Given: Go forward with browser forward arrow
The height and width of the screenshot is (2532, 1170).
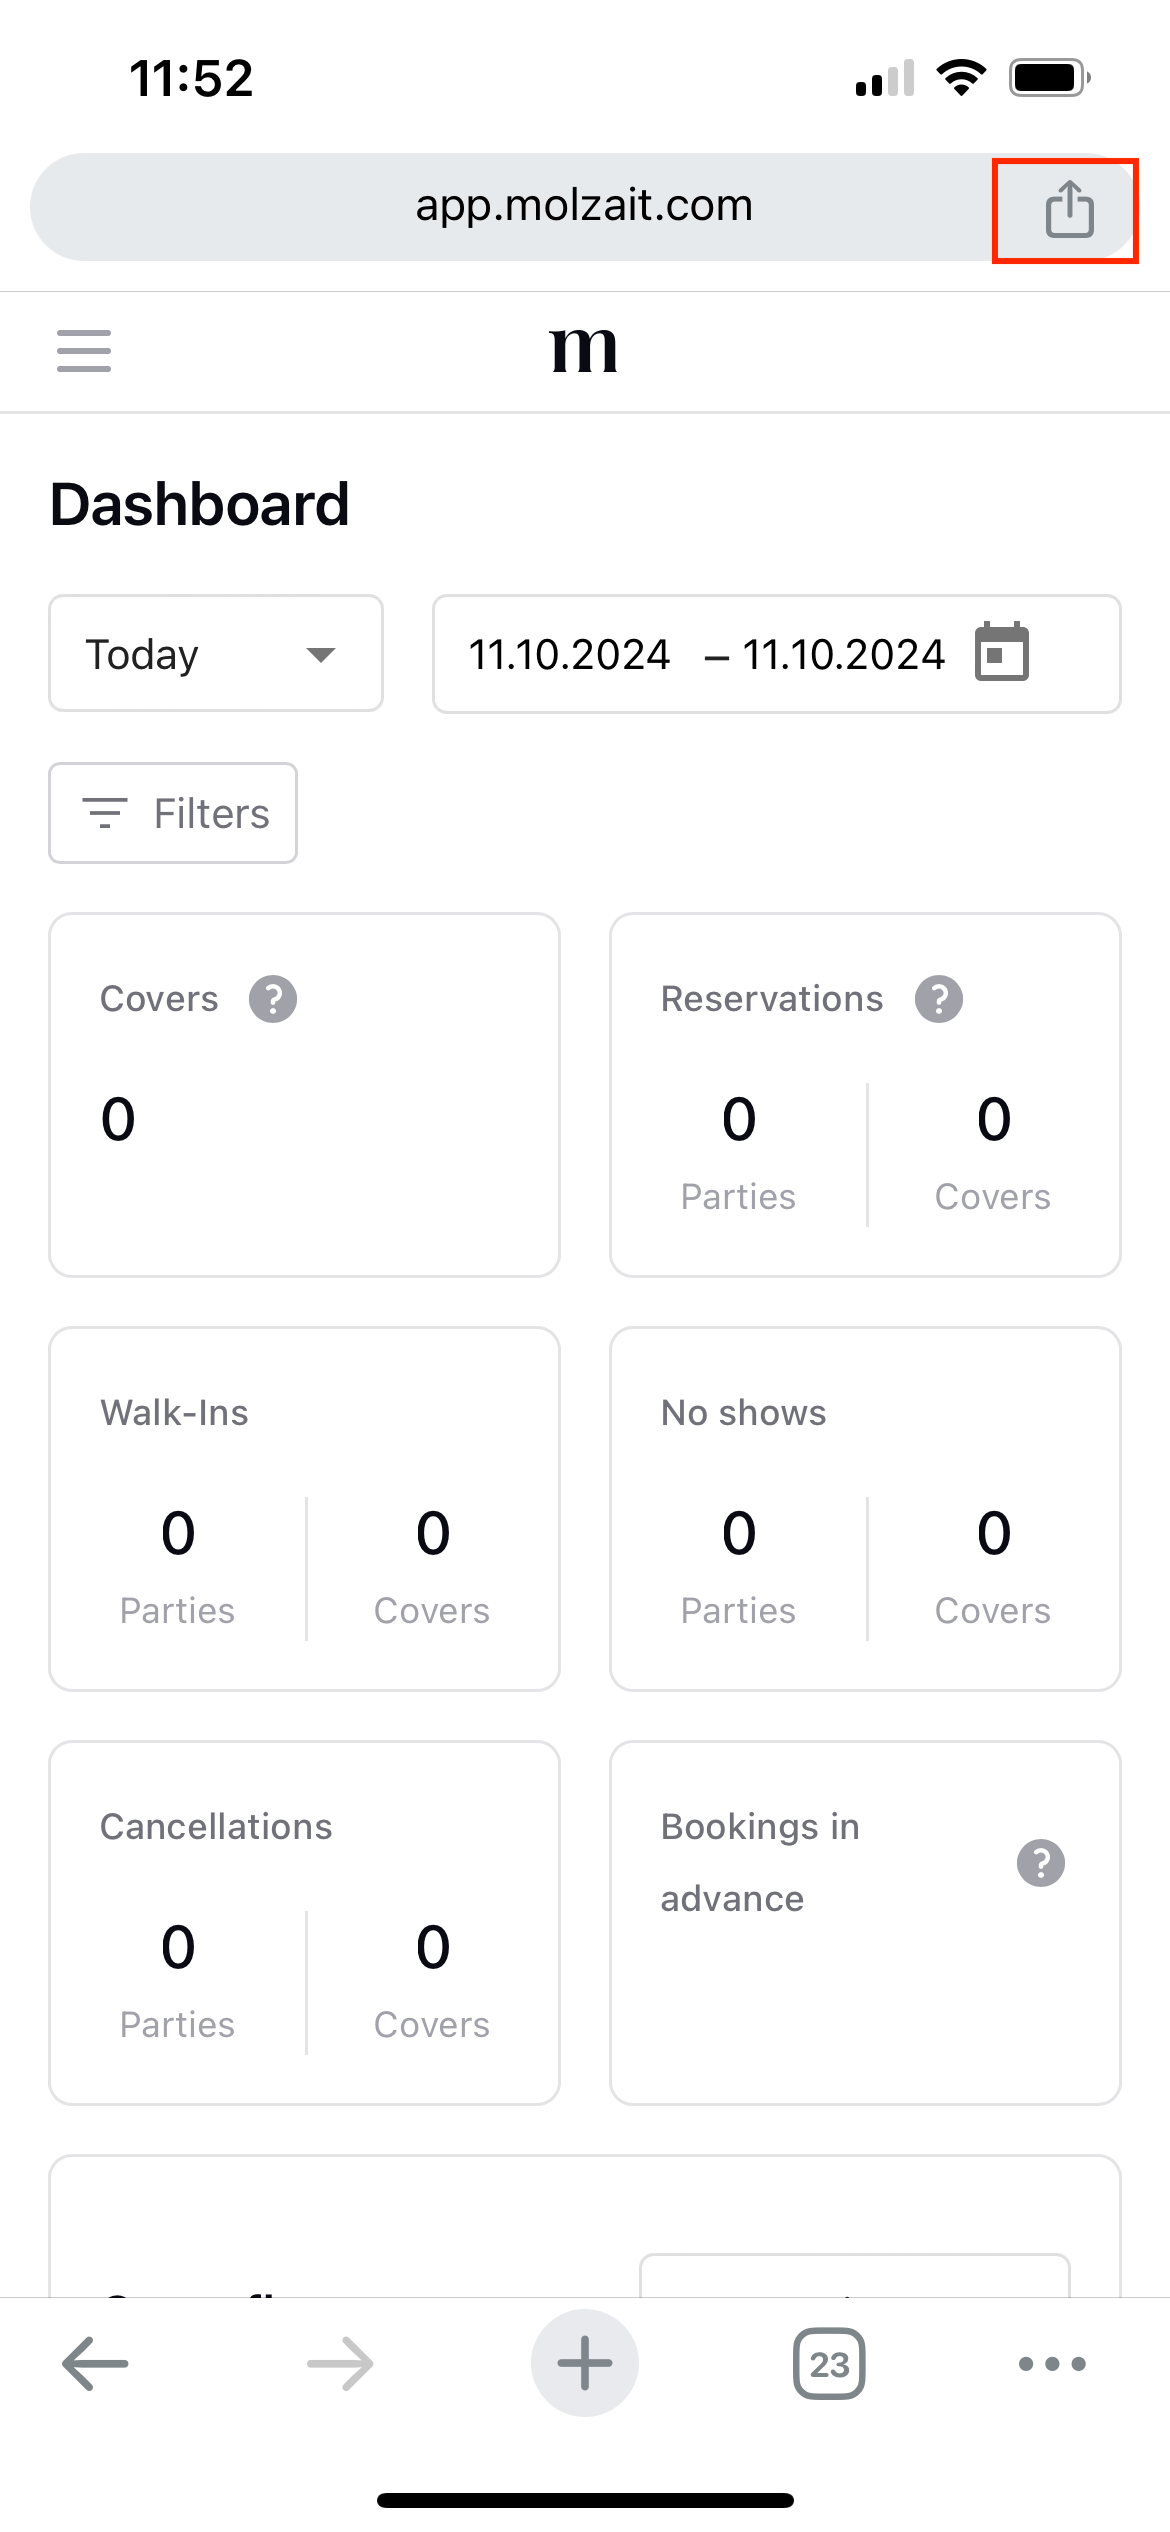Looking at the screenshot, I should click(x=340, y=2364).
